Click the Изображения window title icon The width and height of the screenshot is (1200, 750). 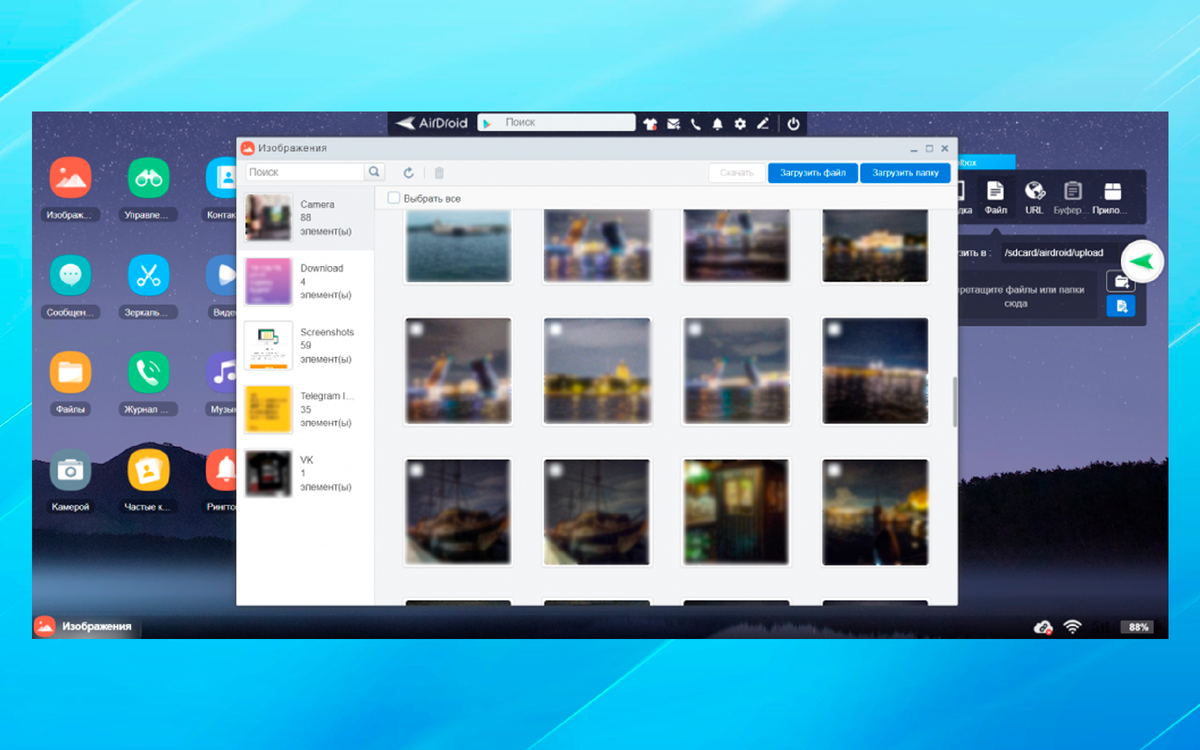[247, 148]
